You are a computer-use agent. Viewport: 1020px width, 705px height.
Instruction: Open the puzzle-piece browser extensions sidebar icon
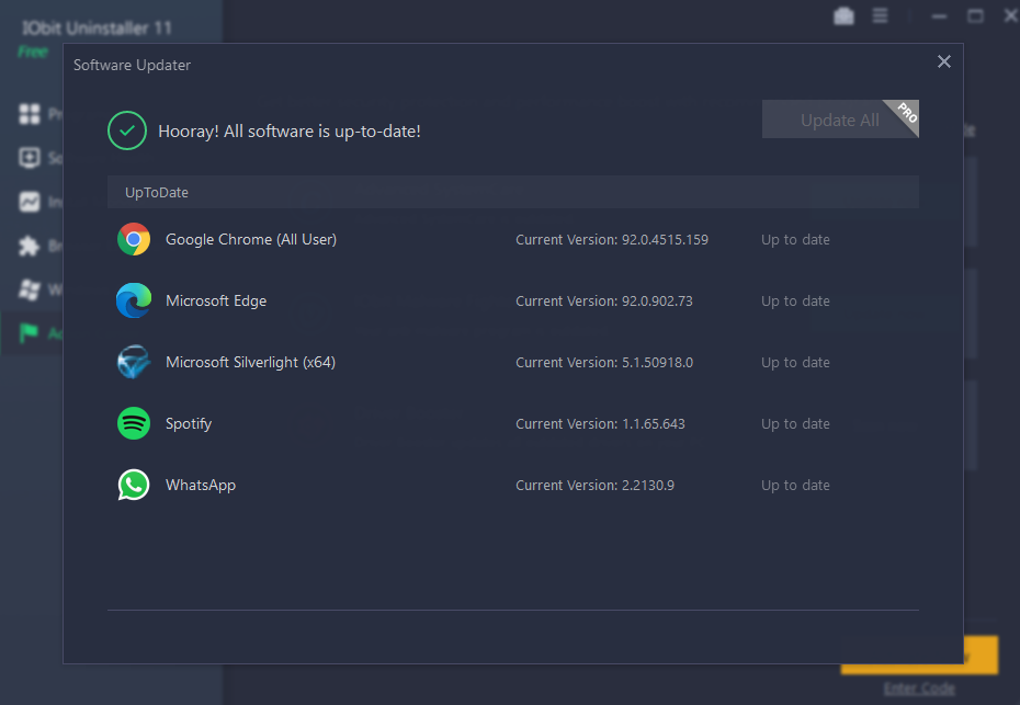click(29, 246)
